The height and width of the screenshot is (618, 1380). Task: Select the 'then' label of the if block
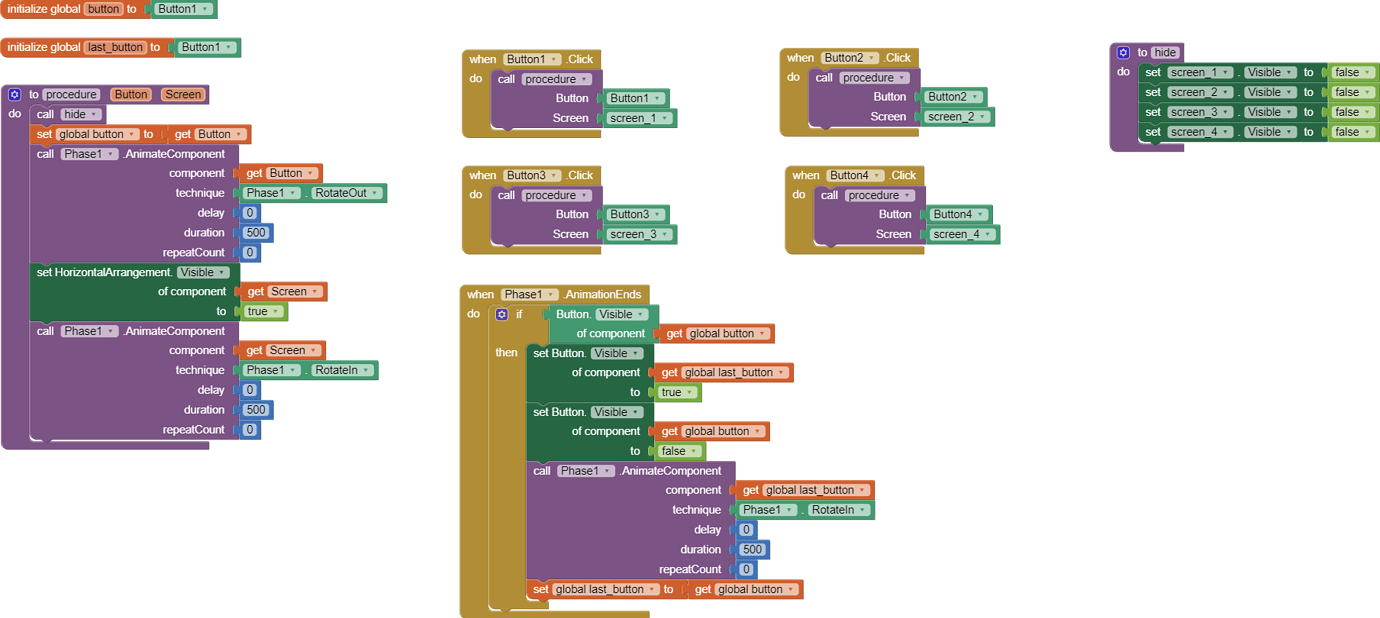pos(507,352)
